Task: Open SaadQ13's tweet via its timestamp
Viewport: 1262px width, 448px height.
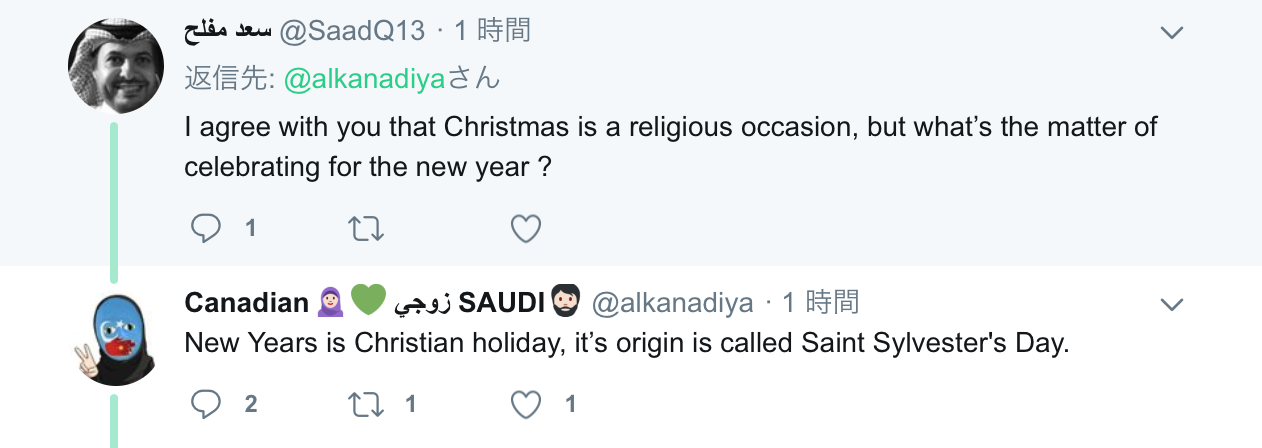Action: 492,31
